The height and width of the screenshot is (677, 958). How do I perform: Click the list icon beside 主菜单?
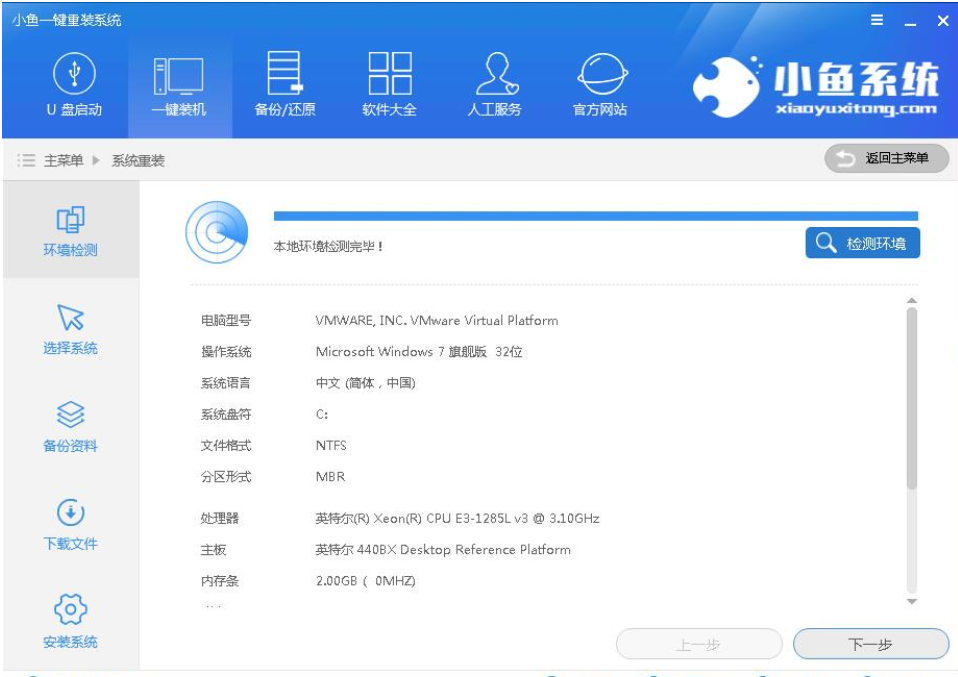[26, 161]
